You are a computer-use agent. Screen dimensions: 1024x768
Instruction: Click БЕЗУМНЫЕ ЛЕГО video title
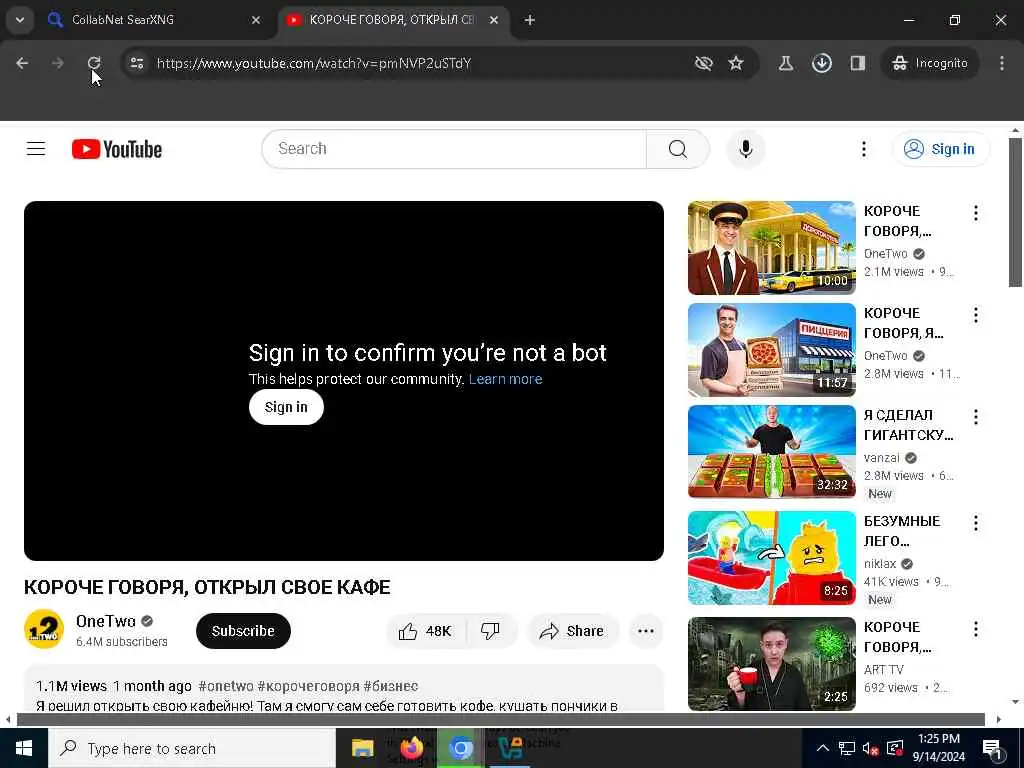902,531
